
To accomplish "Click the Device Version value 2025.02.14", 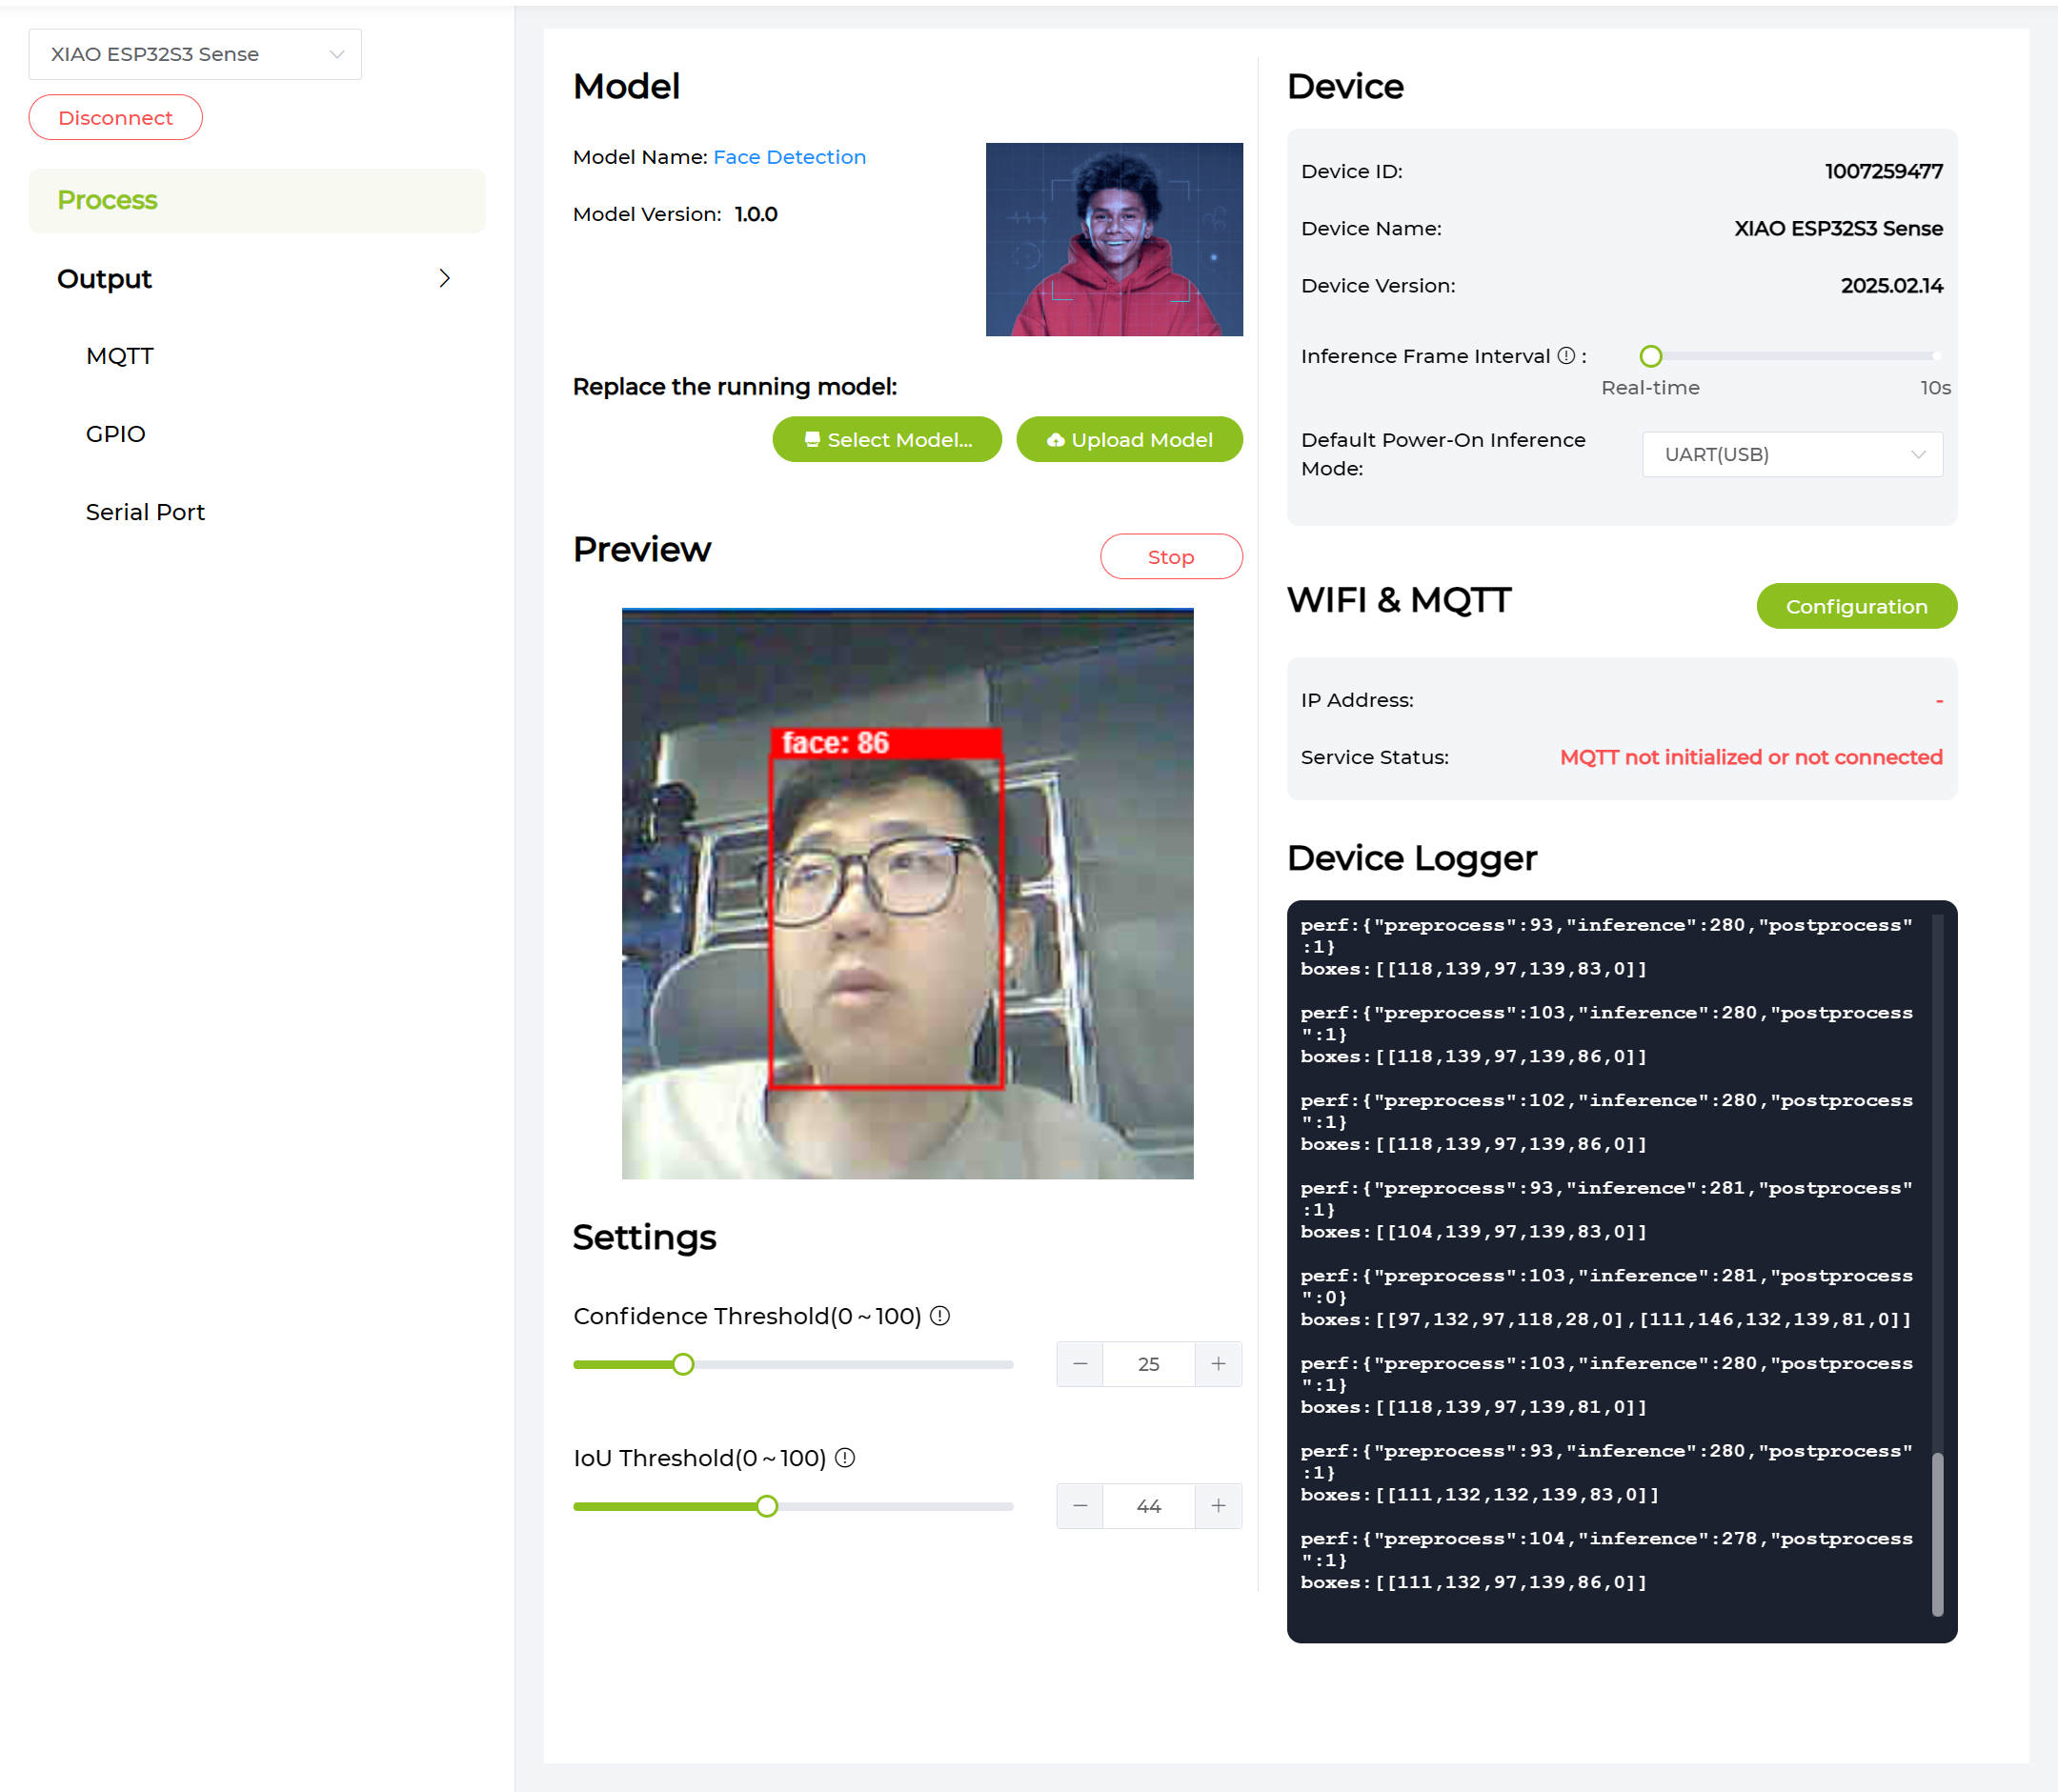I will [1892, 286].
